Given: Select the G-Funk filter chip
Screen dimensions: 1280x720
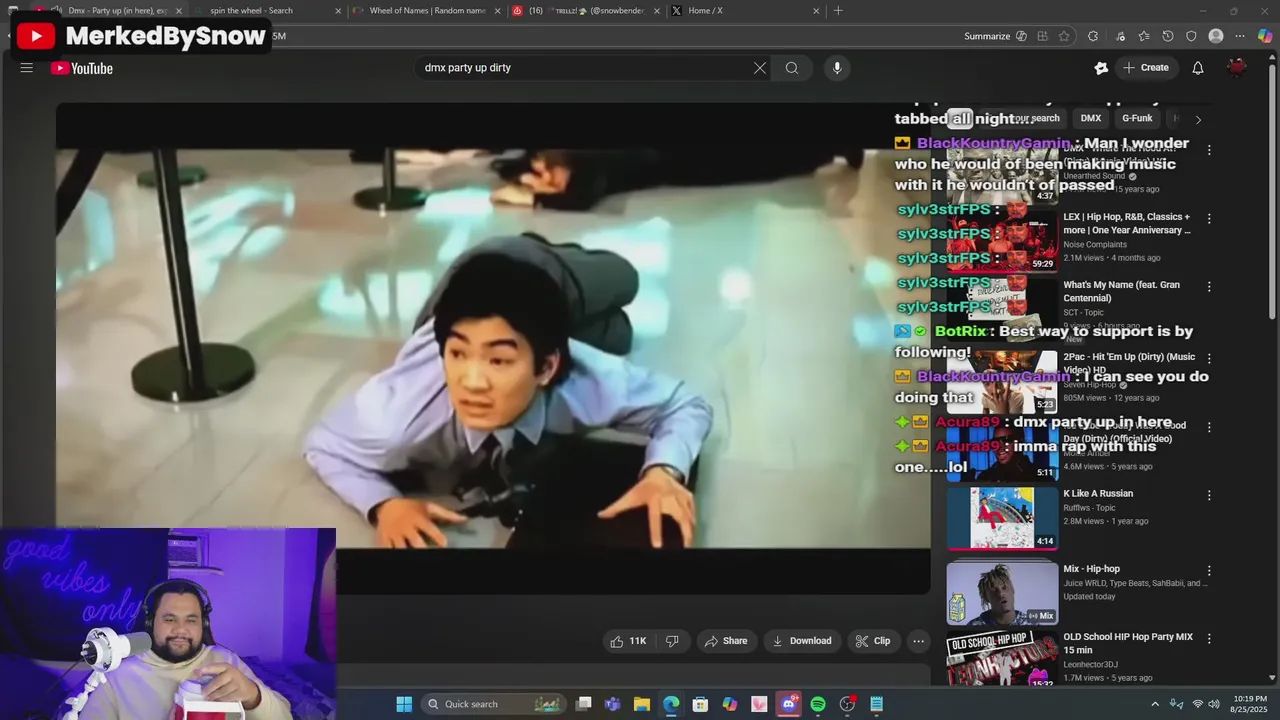Looking at the screenshot, I should point(1137,118).
